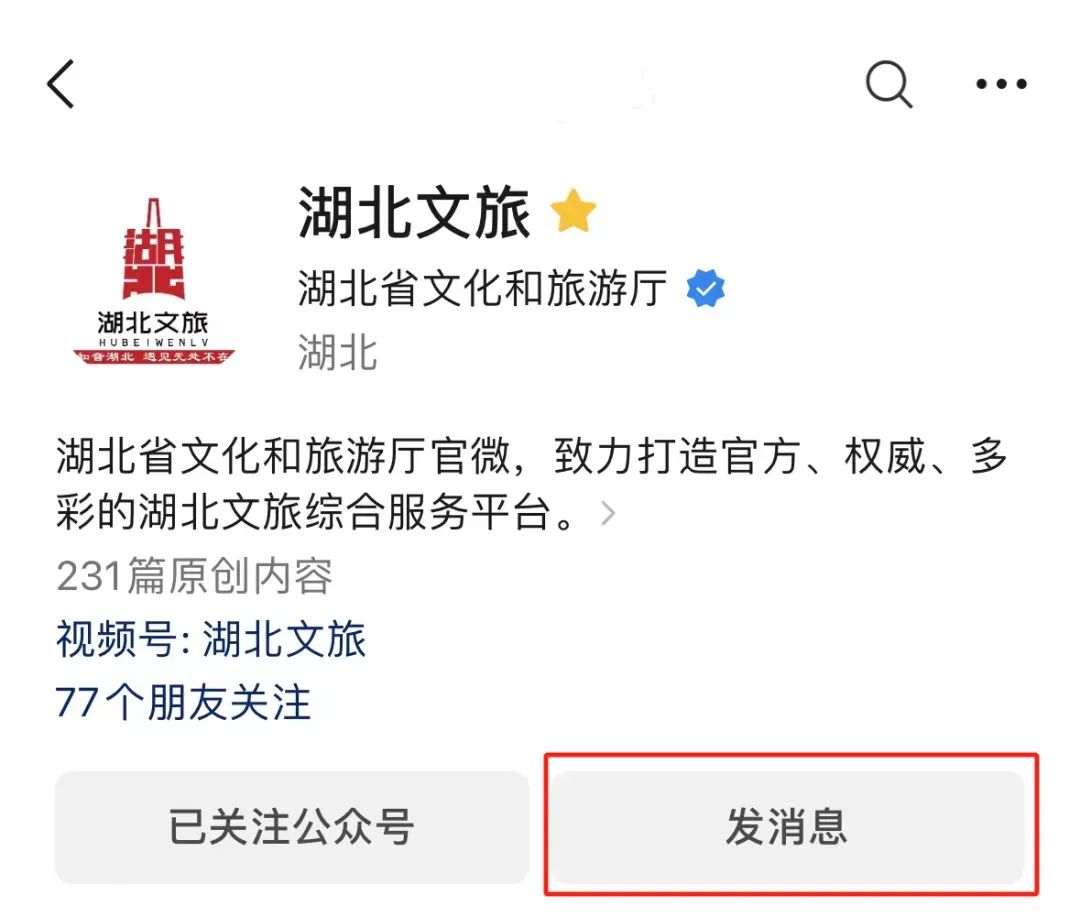Open the 湖北文旅 logo avatar

154,281
